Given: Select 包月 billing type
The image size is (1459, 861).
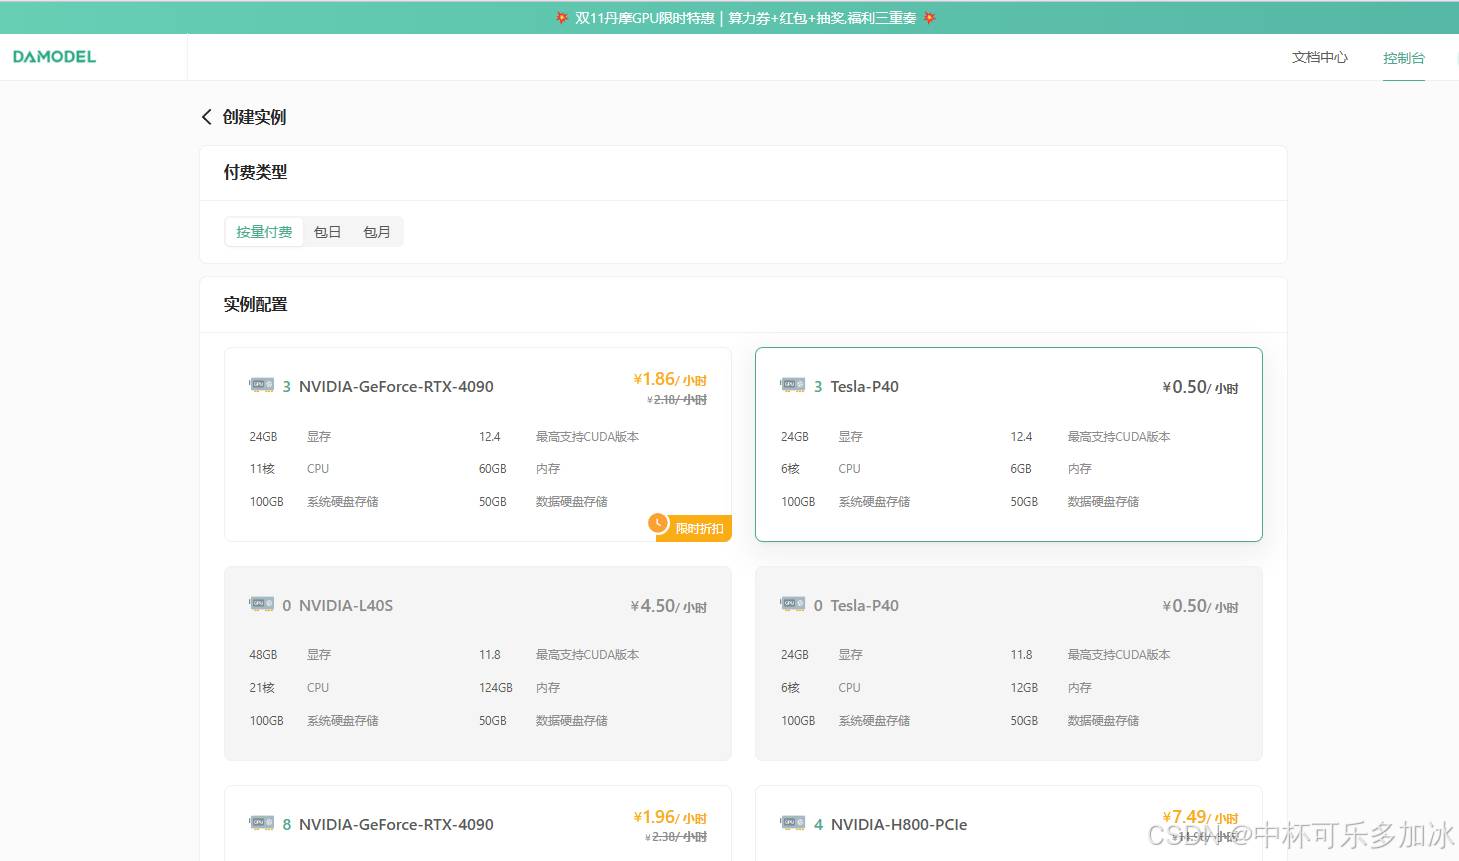Looking at the screenshot, I should tap(377, 232).
